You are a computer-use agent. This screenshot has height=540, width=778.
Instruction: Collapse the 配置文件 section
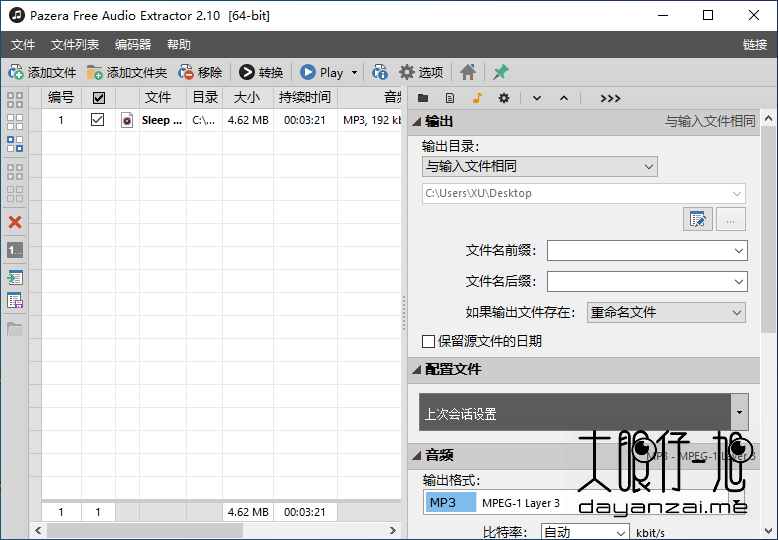point(417,369)
